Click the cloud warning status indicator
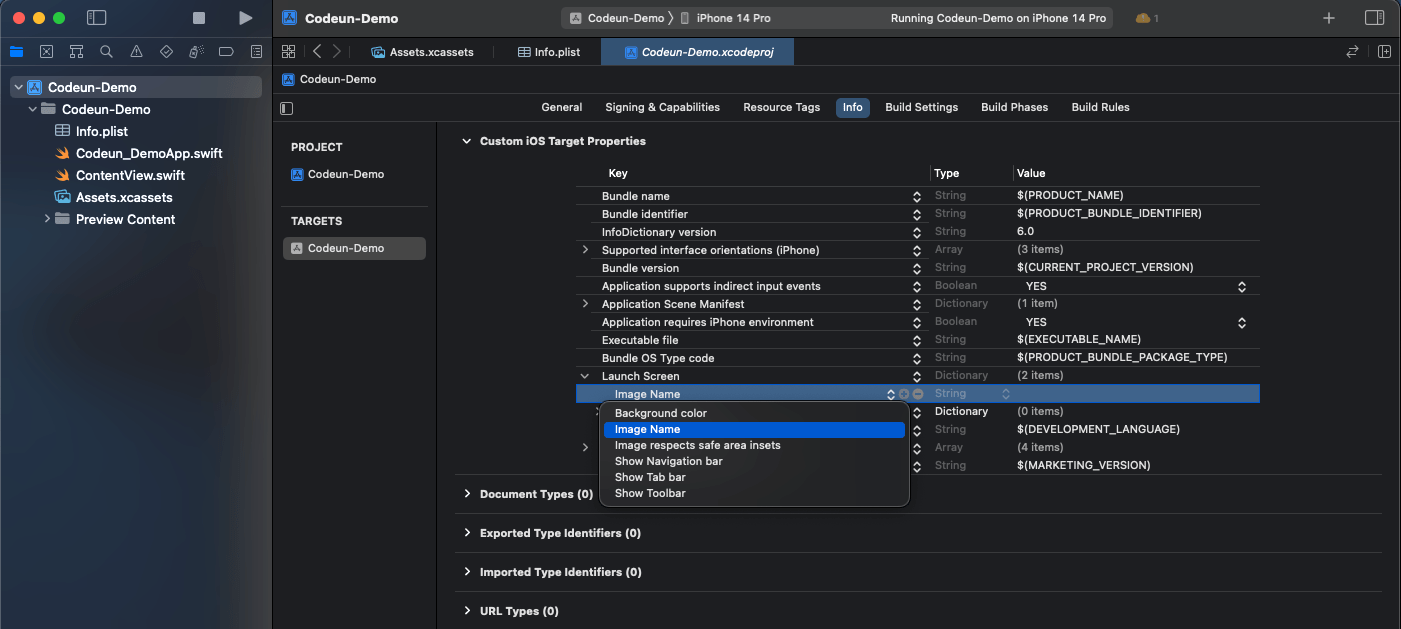1401x629 pixels. pos(1147,18)
